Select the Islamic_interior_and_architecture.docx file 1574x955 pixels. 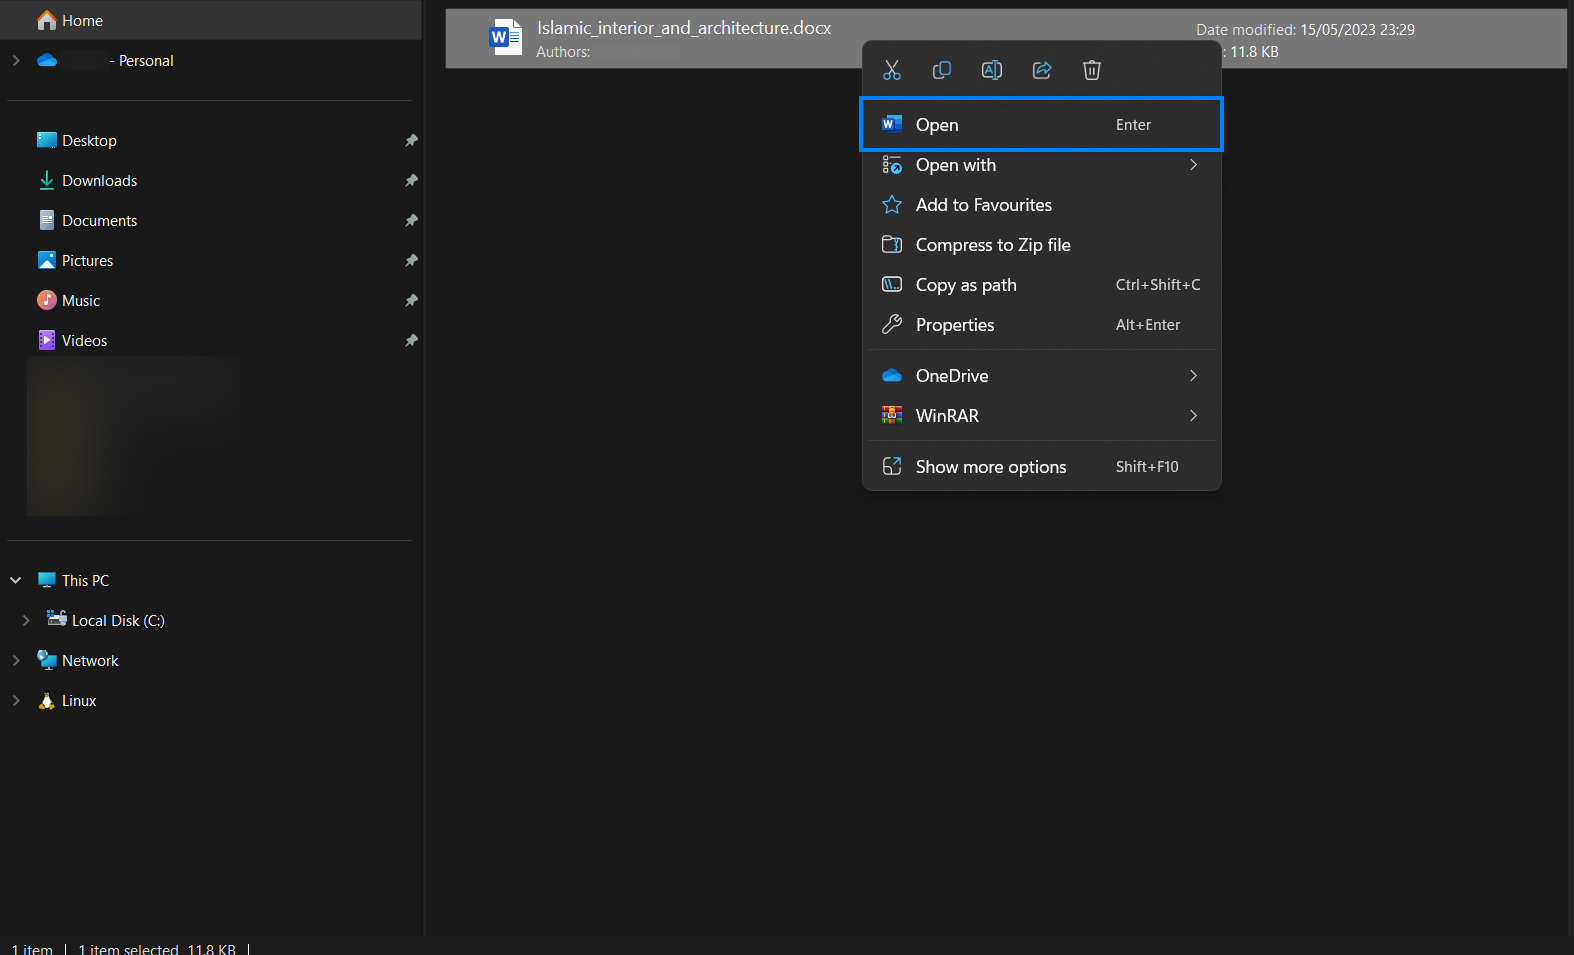(x=684, y=29)
